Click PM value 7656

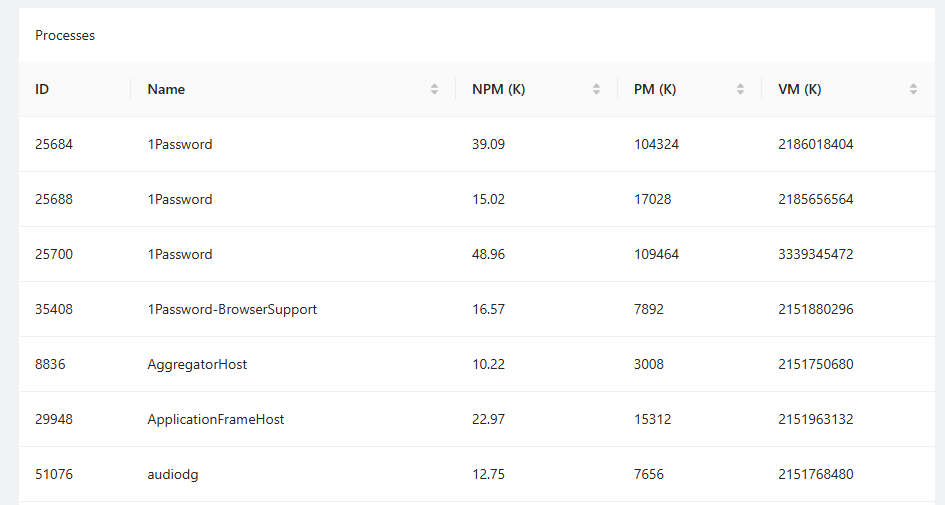pos(648,474)
